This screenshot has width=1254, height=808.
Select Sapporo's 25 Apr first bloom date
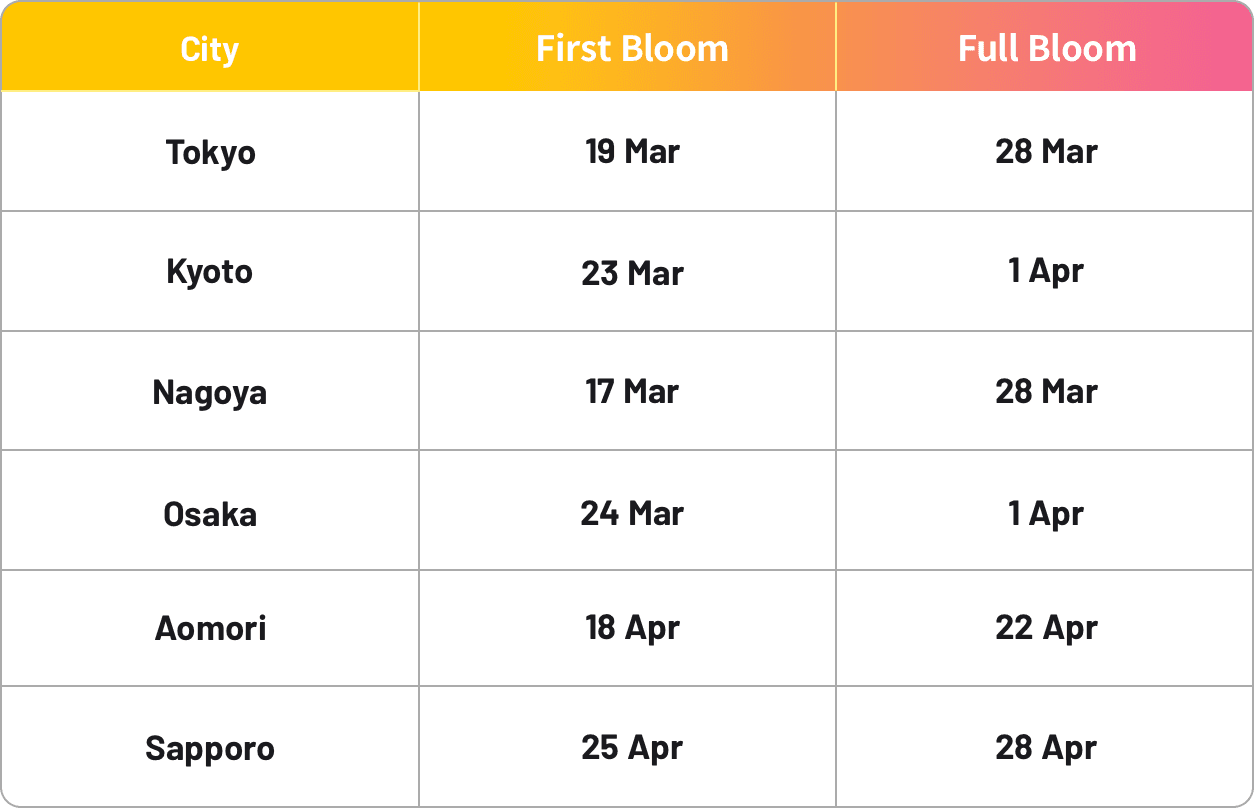tap(632, 748)
